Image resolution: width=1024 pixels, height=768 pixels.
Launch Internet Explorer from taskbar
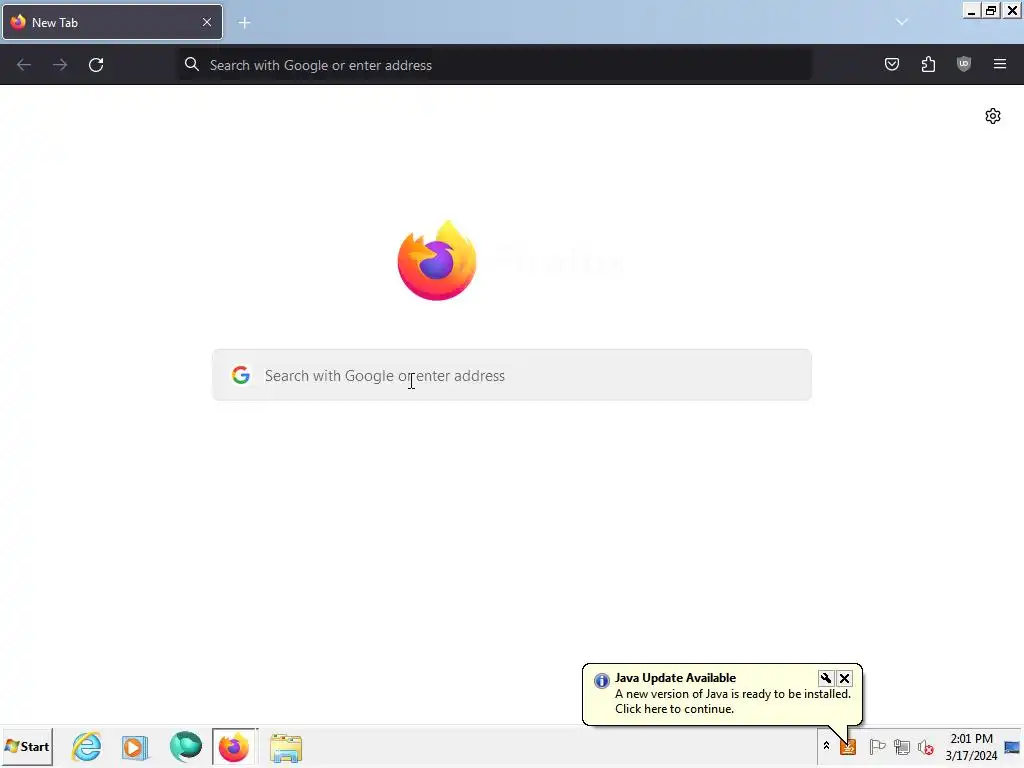click(x=86, y=747)
